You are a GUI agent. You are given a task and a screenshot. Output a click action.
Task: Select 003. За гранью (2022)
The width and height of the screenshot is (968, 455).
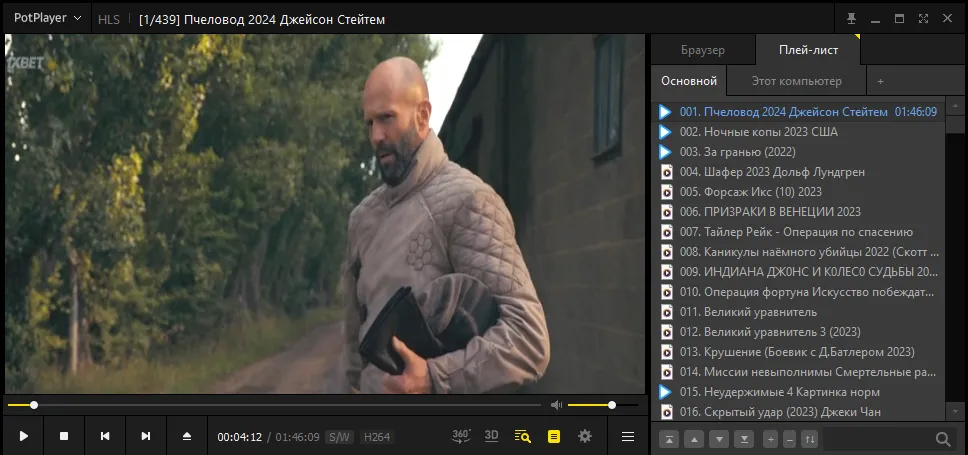click(x=798, y=152)
